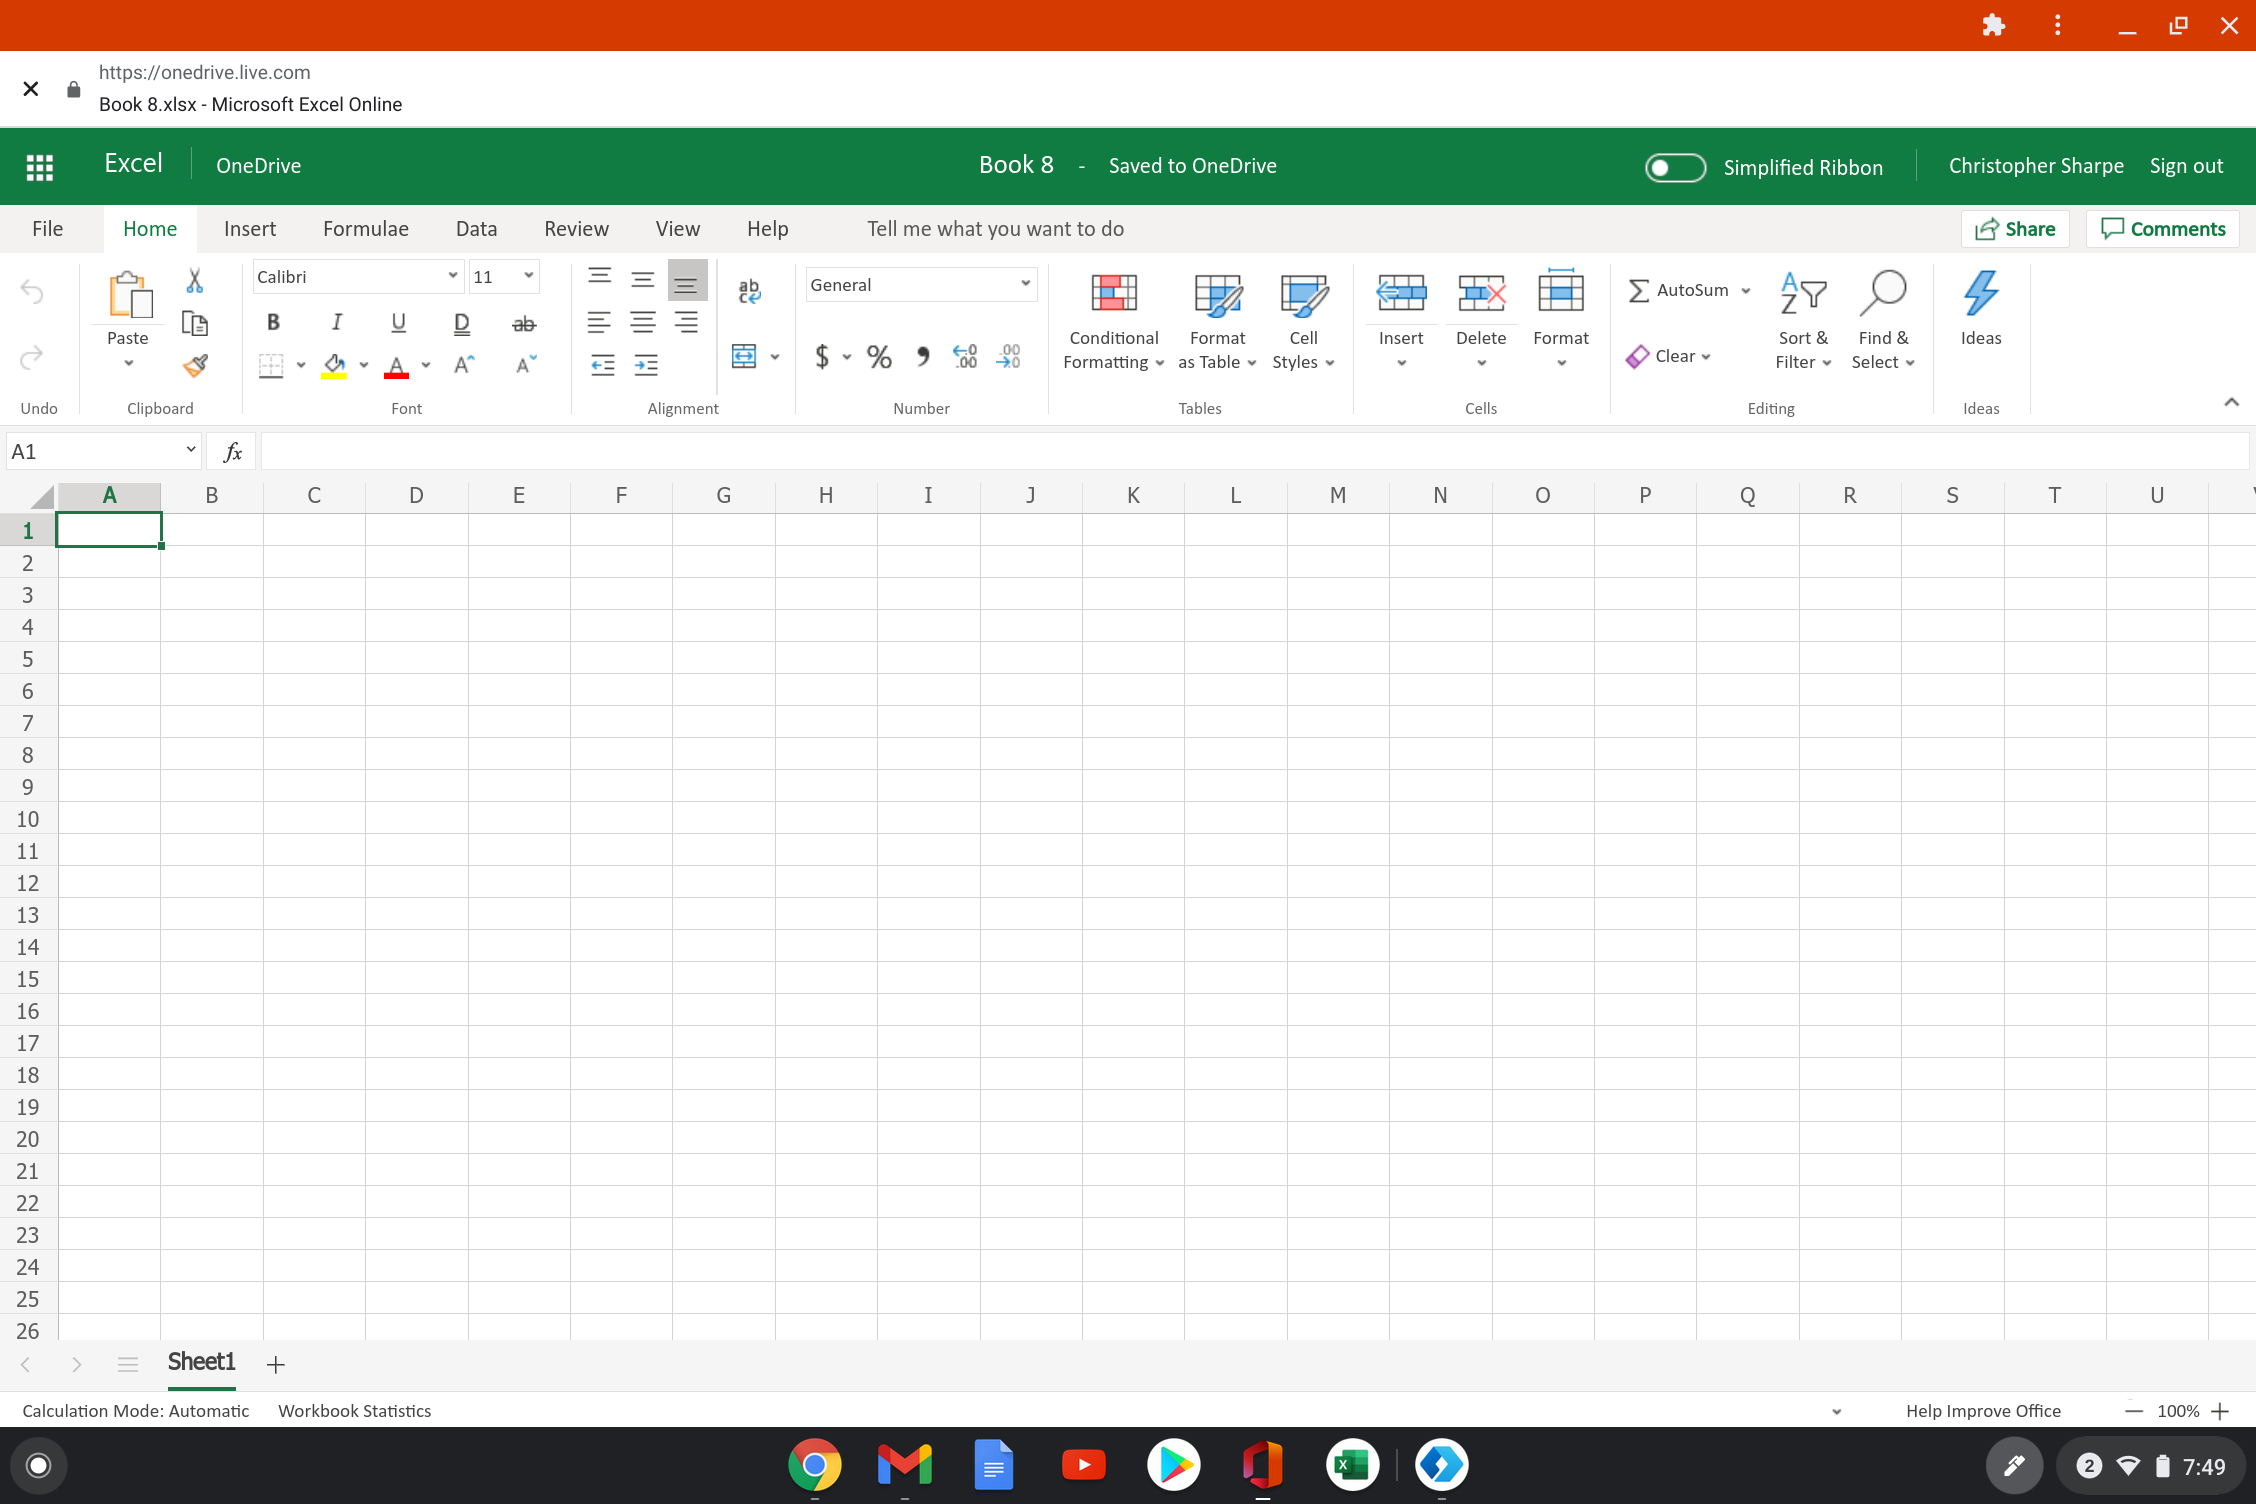
Task: Apply percent style format
Action: click(x=879, y=357)
